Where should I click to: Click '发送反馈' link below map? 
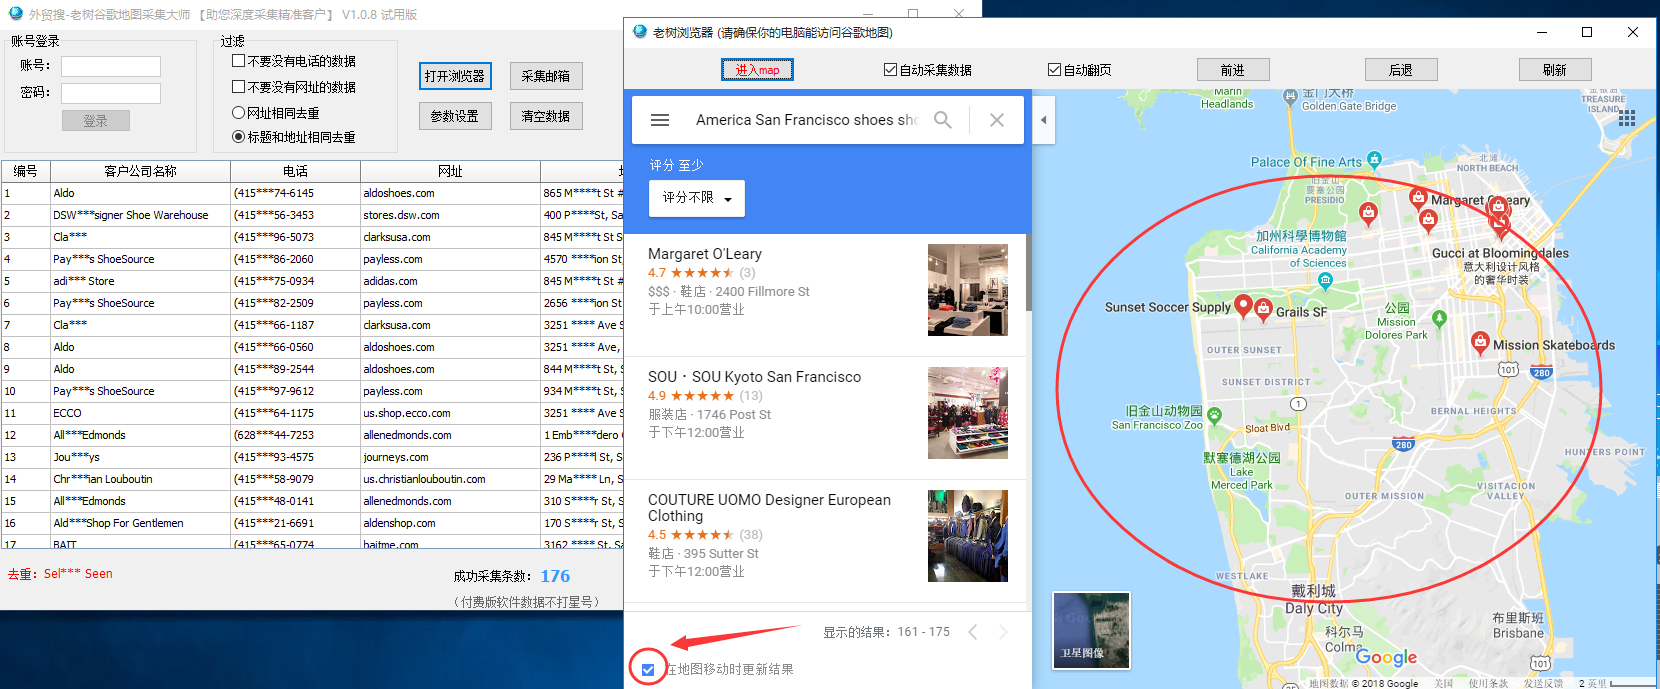pos(1543,683)
